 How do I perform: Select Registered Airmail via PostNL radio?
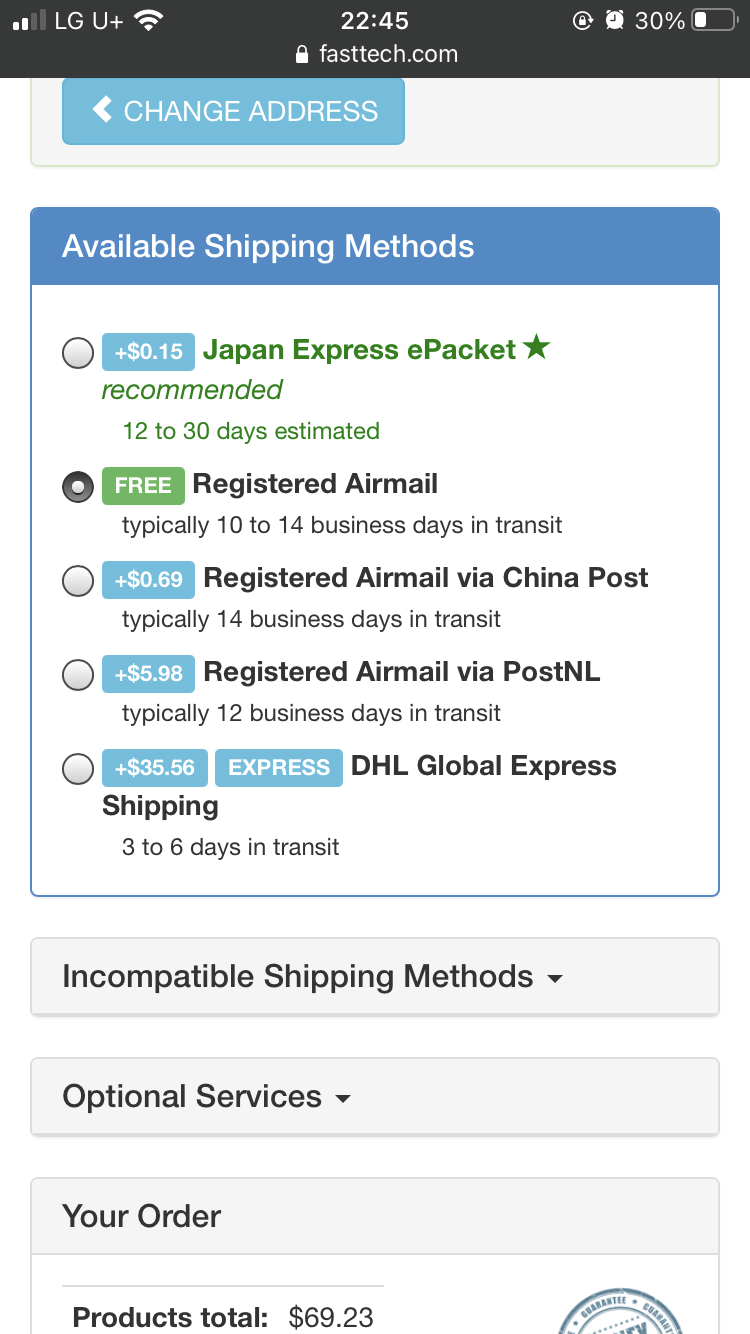[78, 675]
